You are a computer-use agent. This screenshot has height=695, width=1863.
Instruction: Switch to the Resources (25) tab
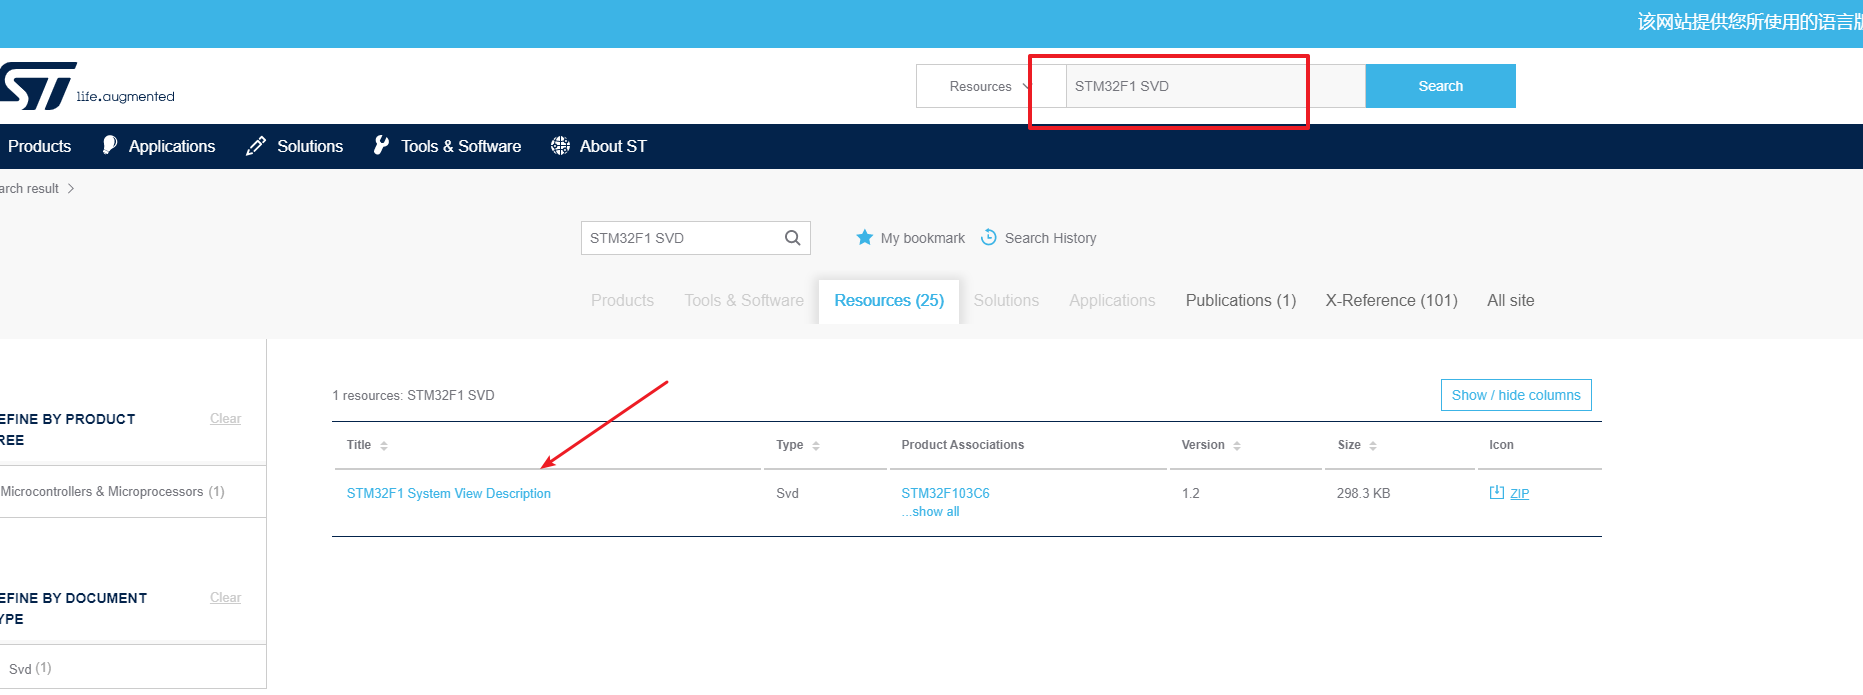[x=889, y=301]
